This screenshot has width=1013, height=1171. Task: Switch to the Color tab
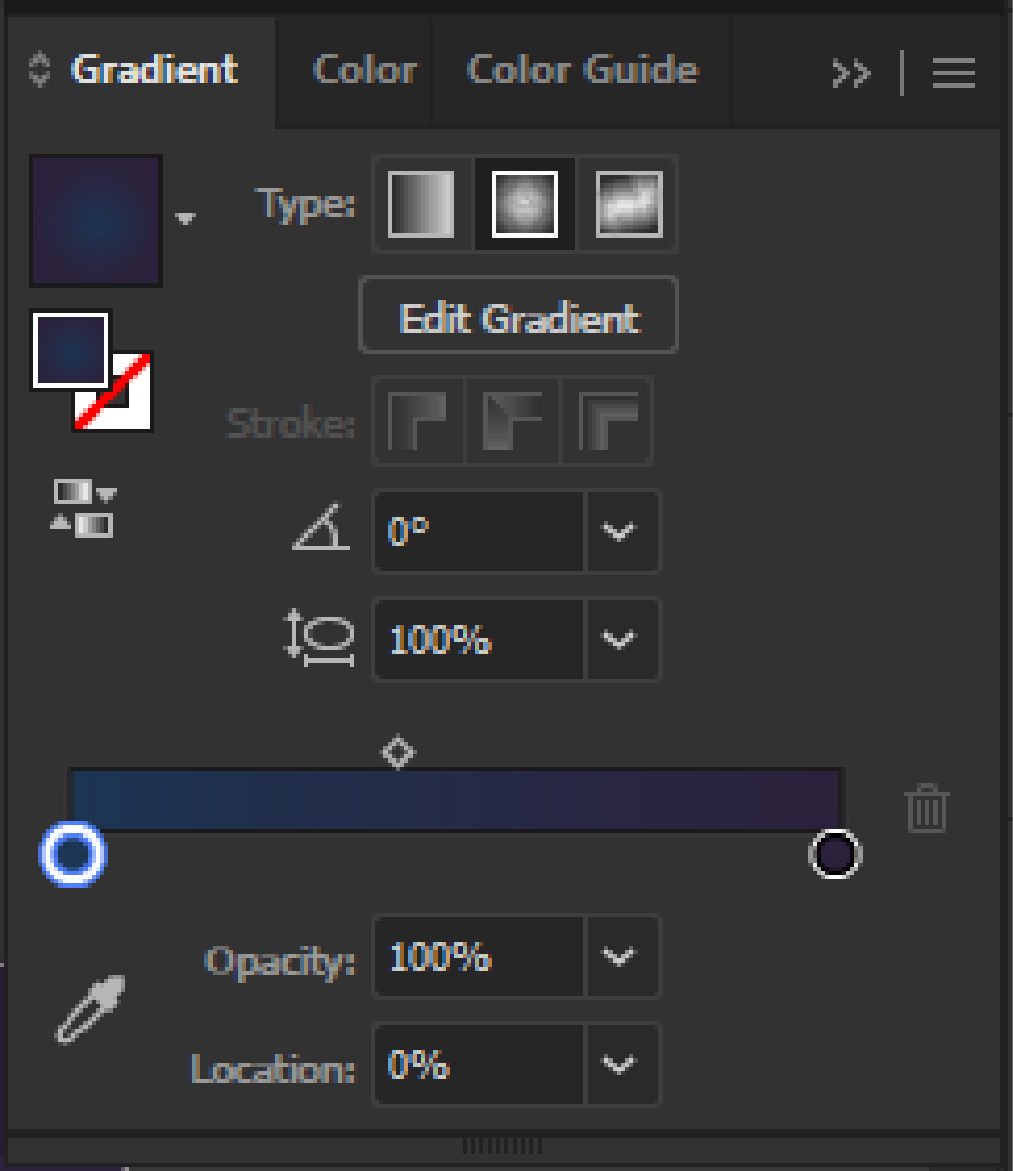pos(365,71)
